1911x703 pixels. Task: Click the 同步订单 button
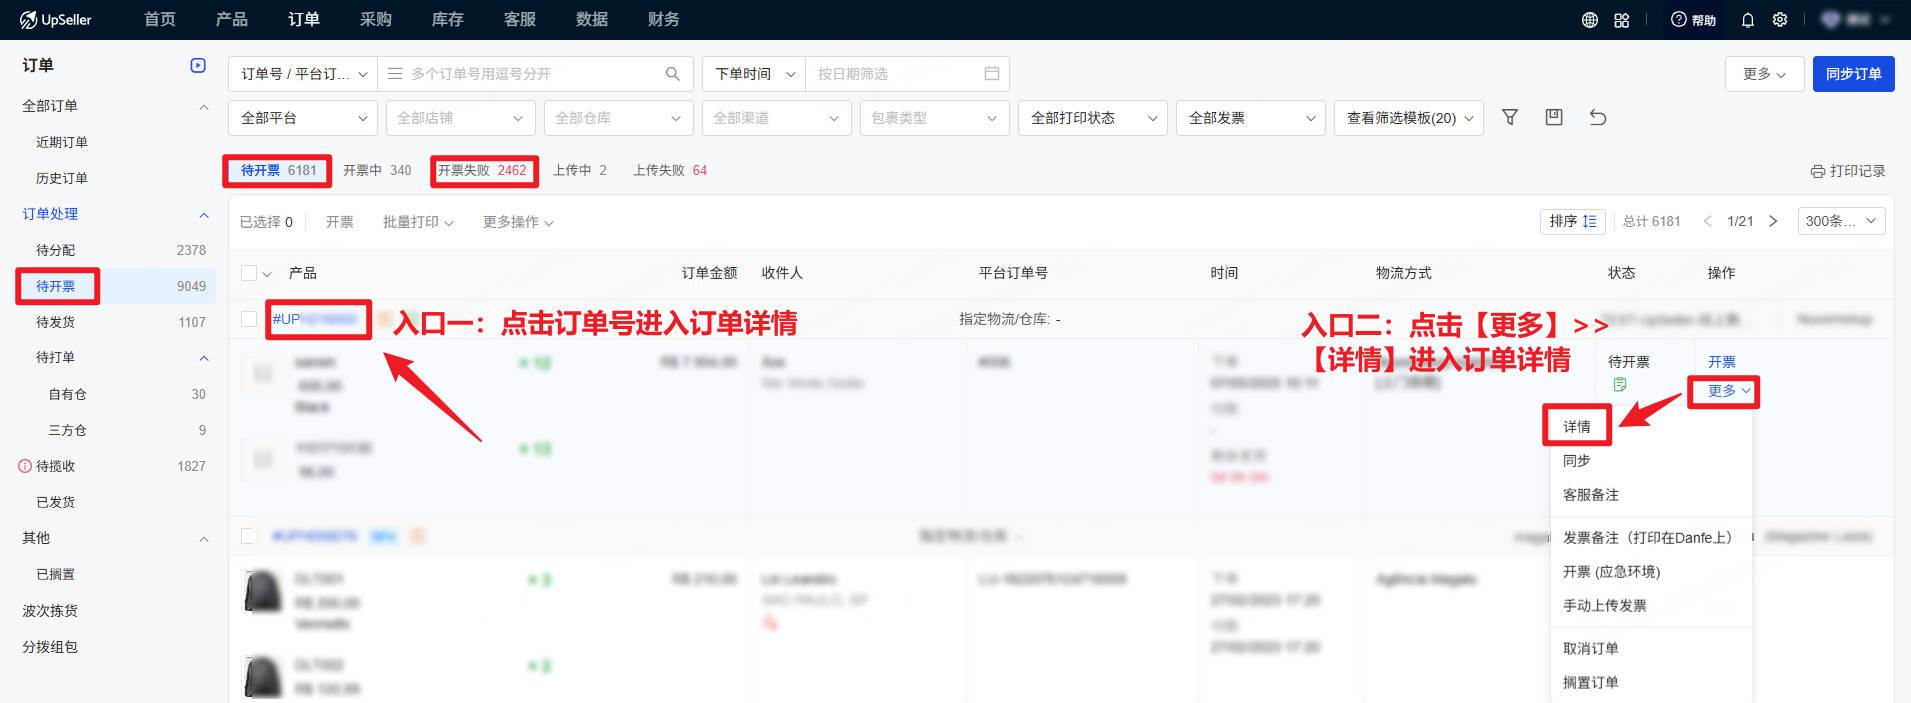click(x=1854, y=74)
